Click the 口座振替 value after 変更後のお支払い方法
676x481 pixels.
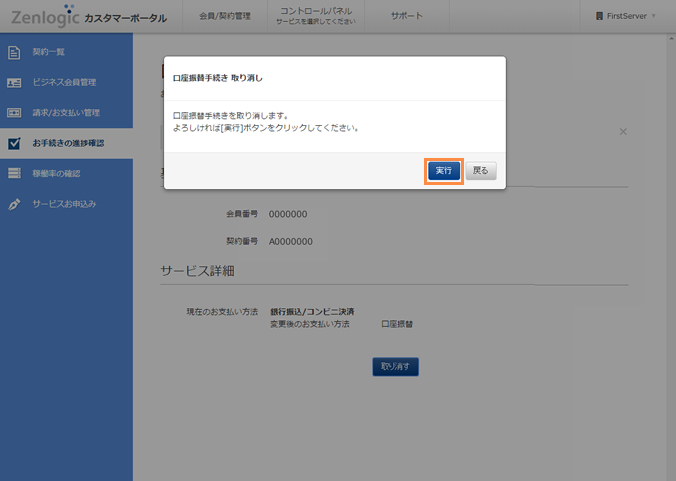point(397,324)
